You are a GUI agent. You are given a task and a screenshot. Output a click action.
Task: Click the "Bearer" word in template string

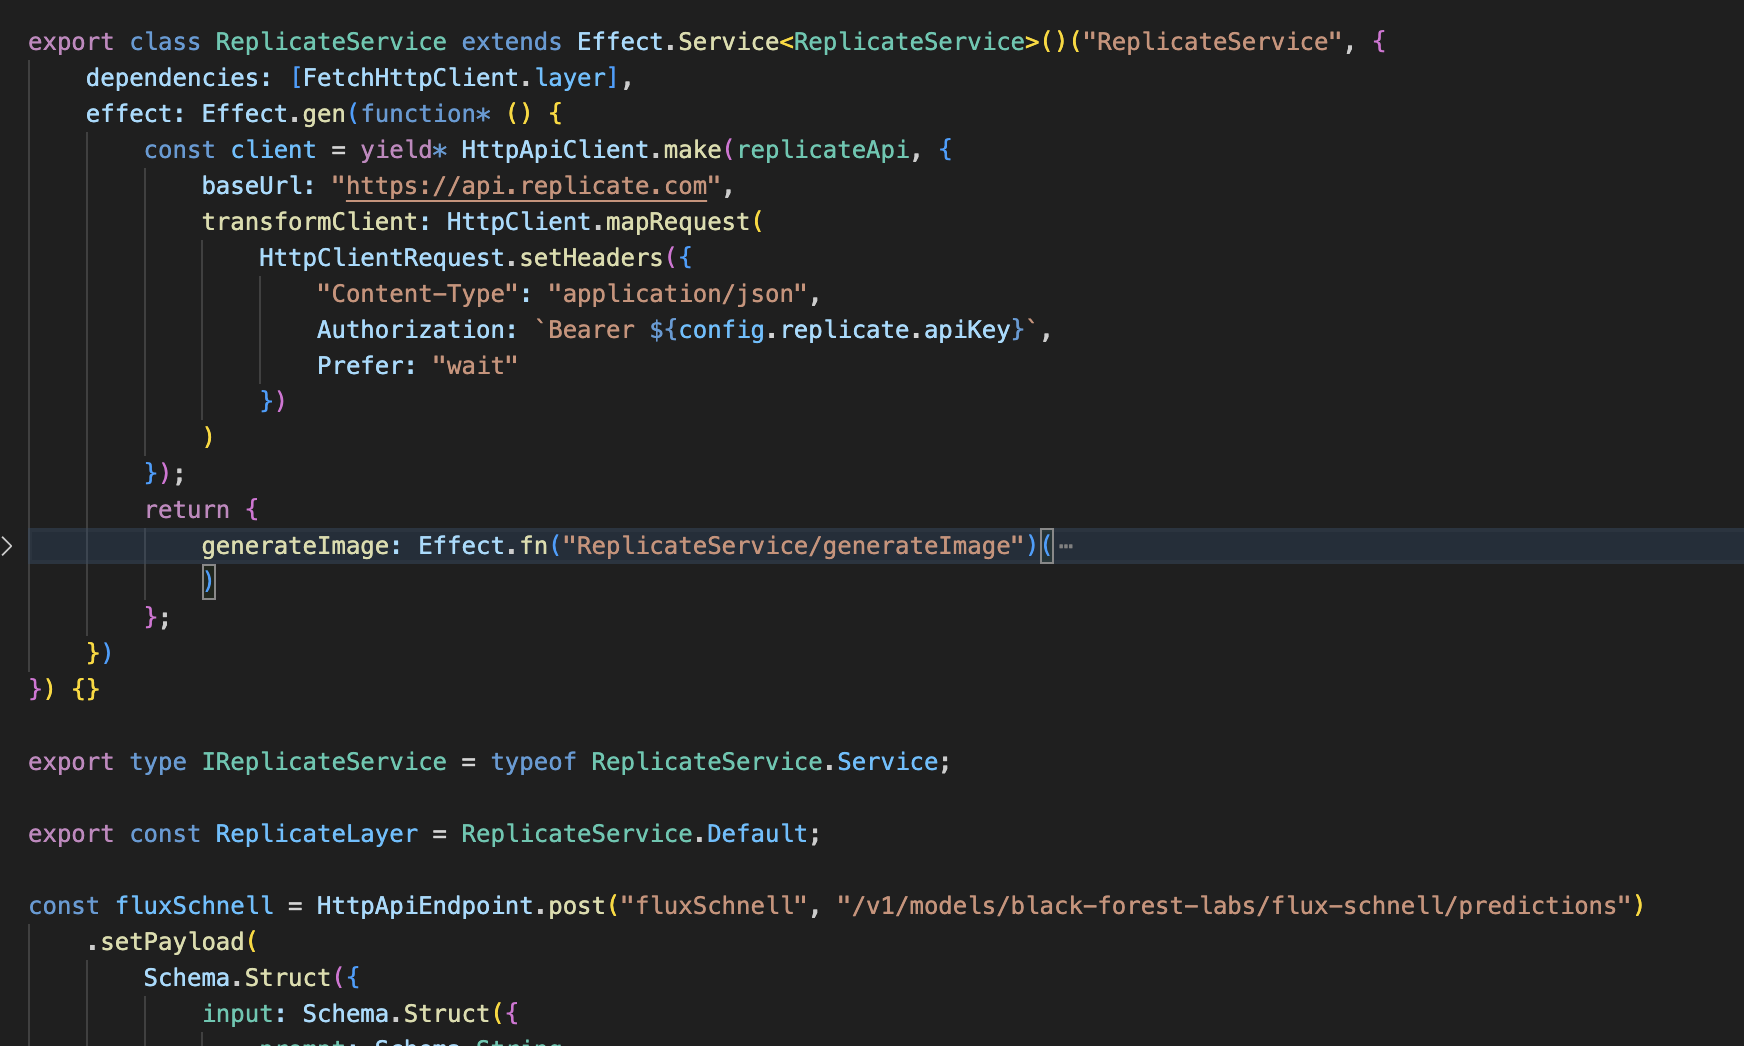[591, 330]
